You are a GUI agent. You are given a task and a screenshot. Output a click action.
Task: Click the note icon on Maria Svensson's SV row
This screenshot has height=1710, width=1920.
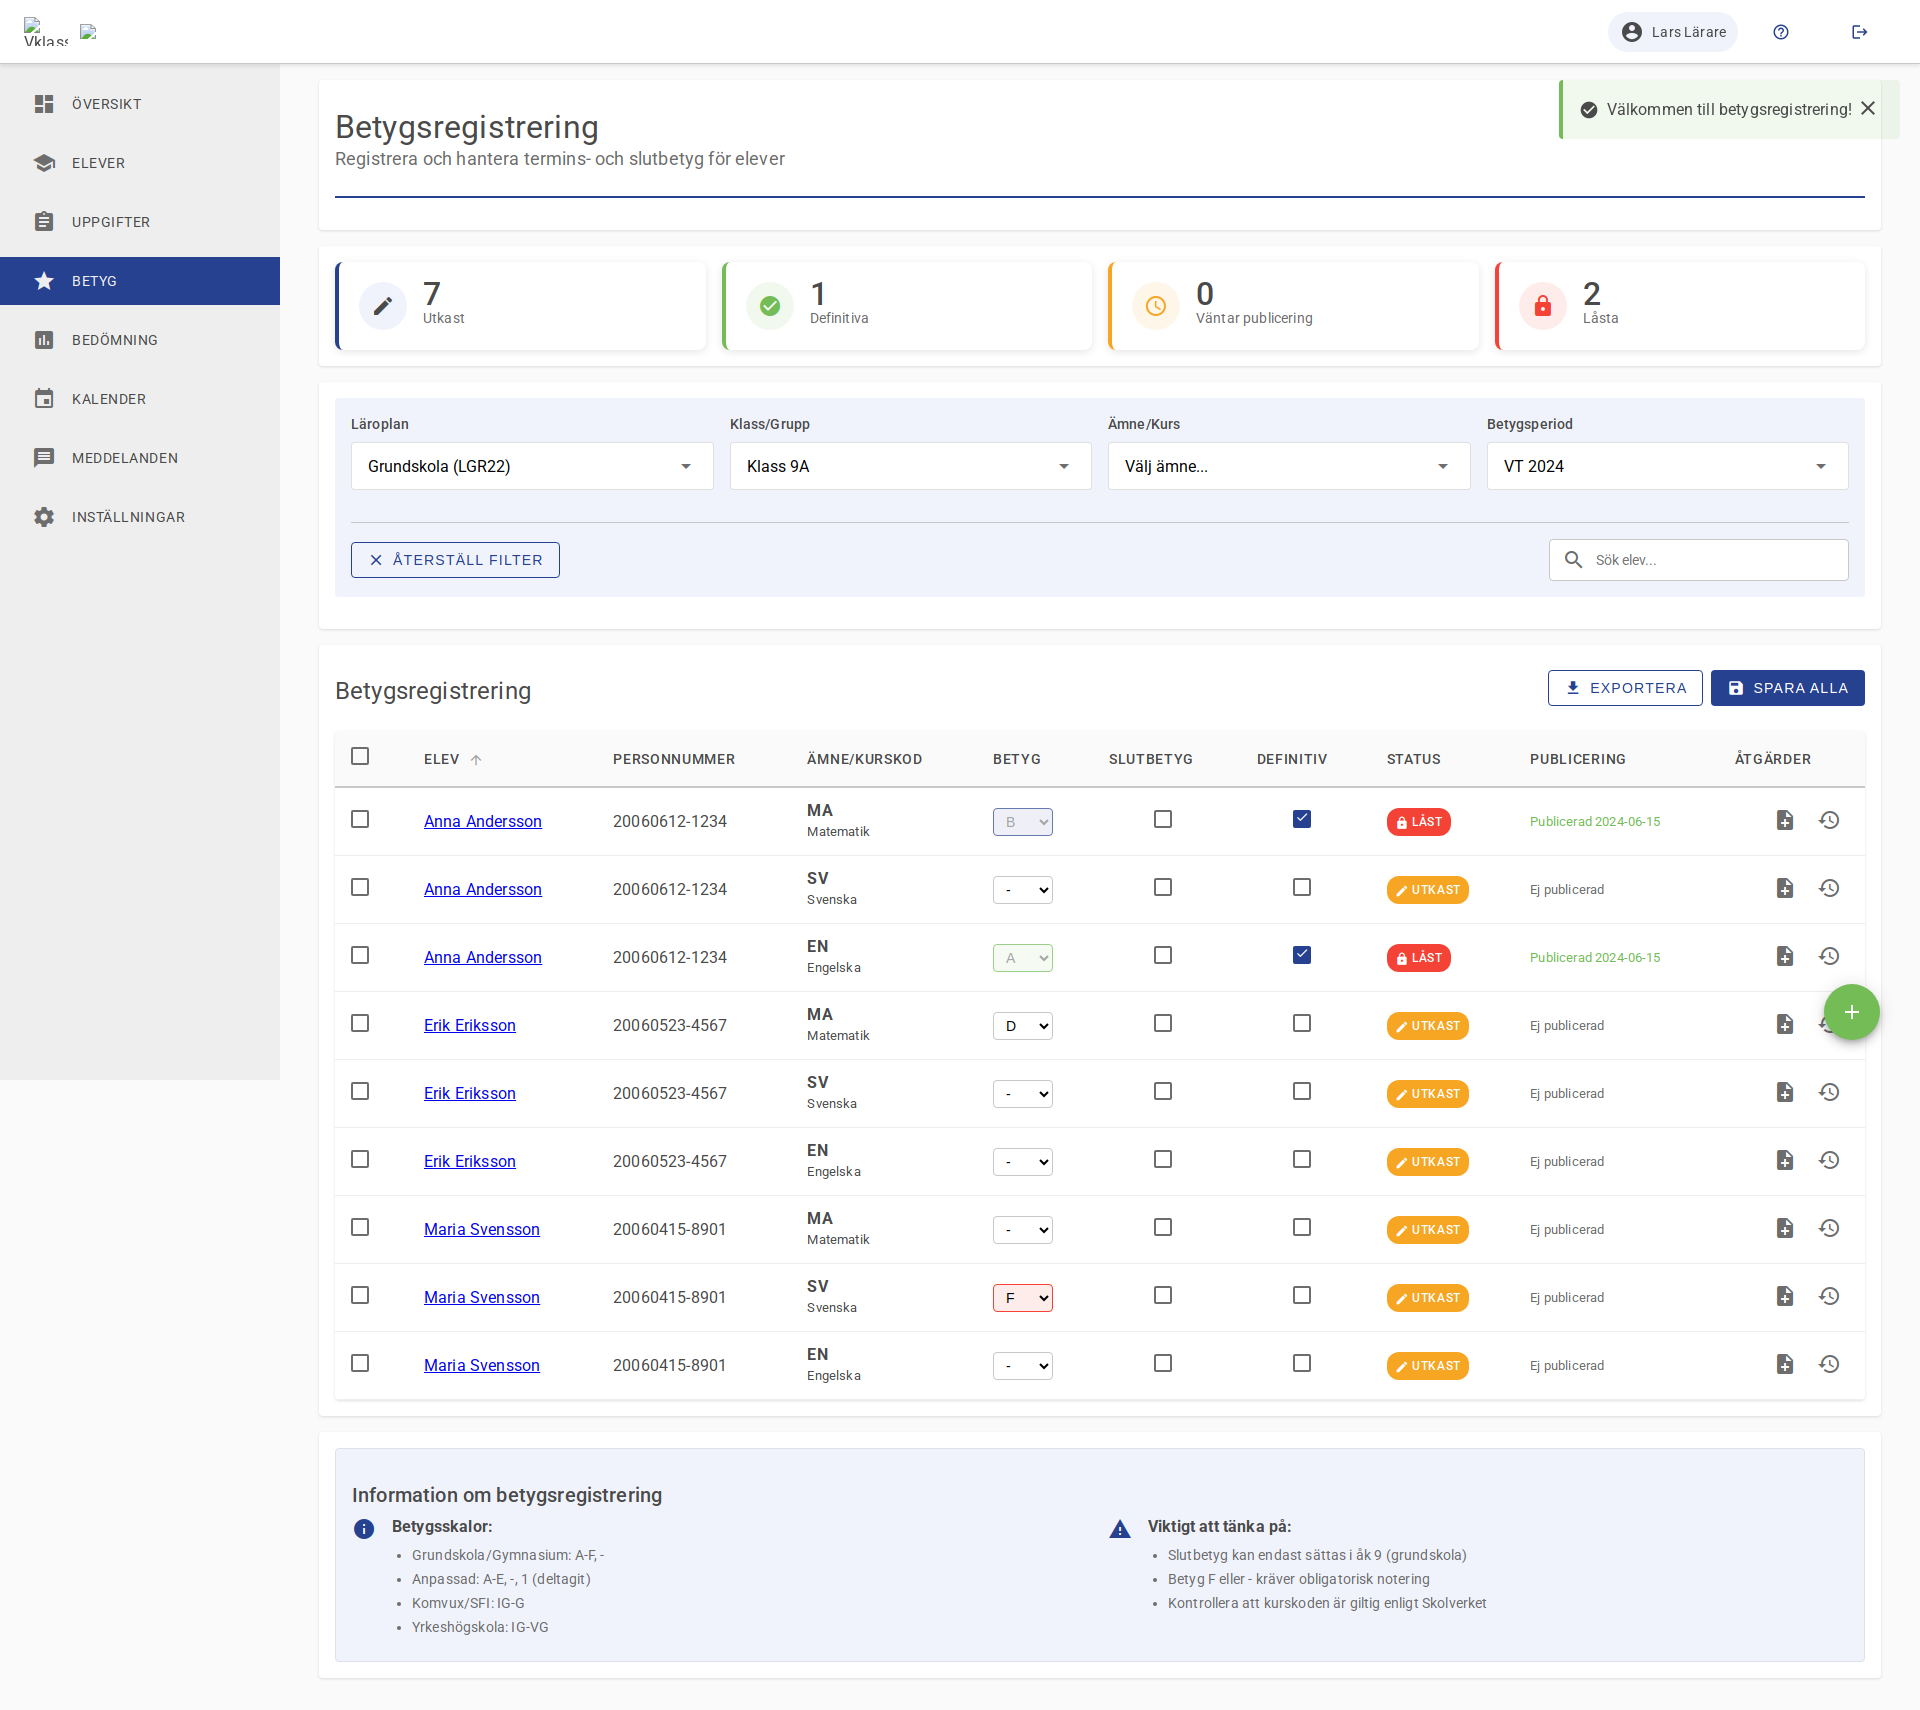click(x=1785, y=1296)
